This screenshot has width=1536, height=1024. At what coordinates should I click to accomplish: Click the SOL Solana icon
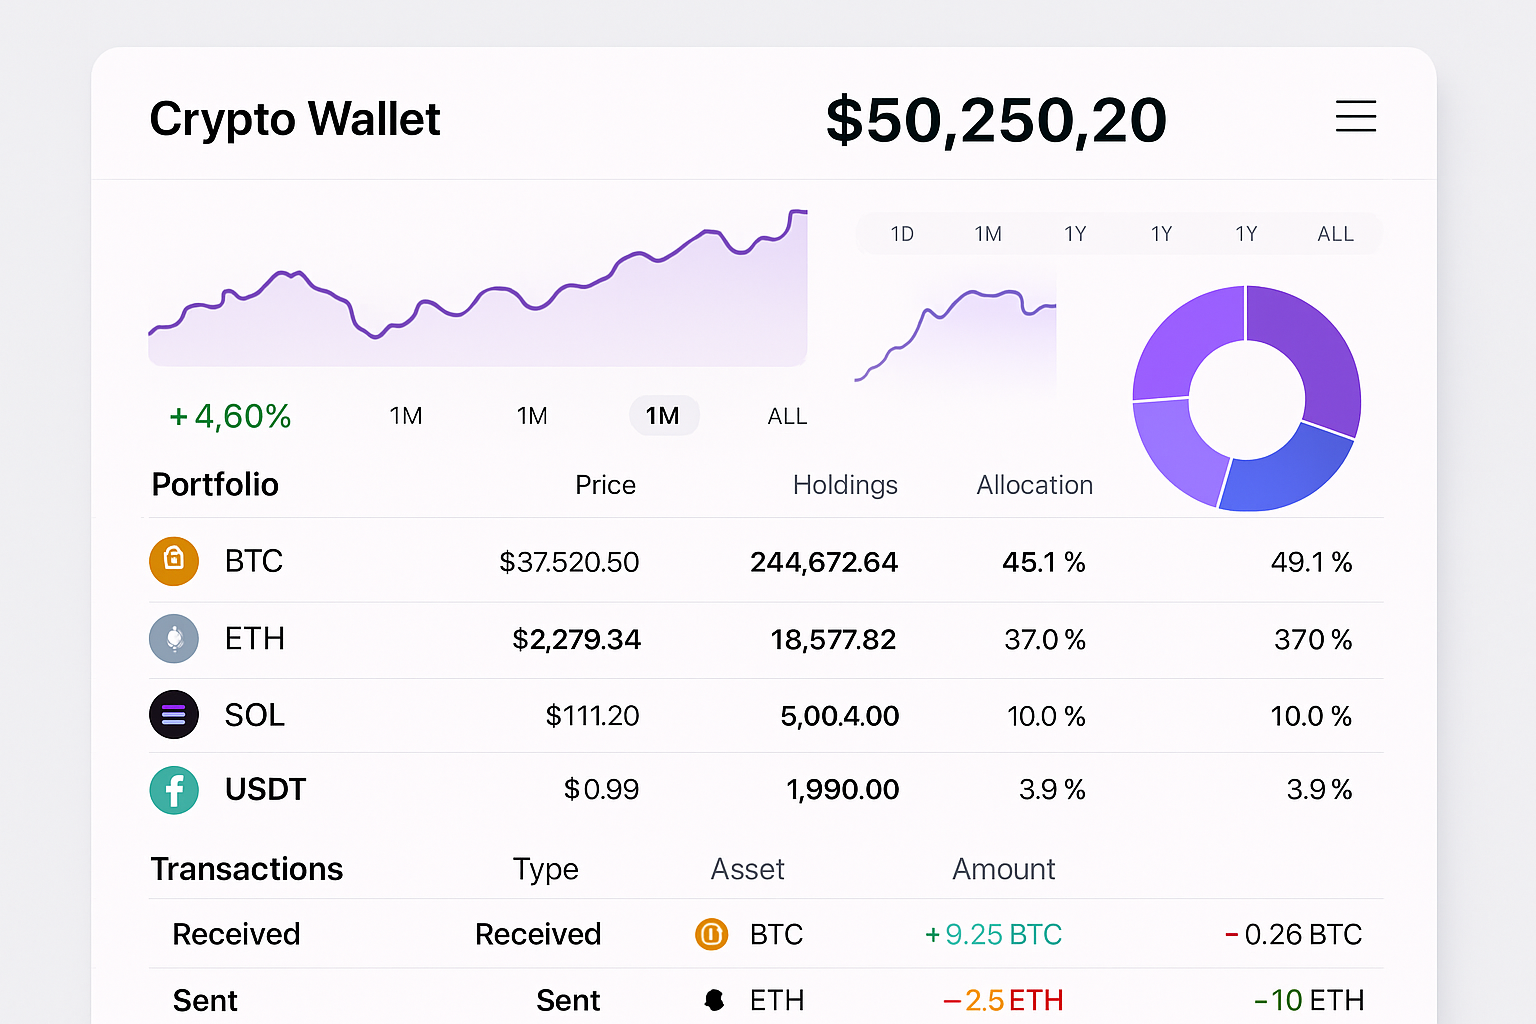(x=174, y=715)
